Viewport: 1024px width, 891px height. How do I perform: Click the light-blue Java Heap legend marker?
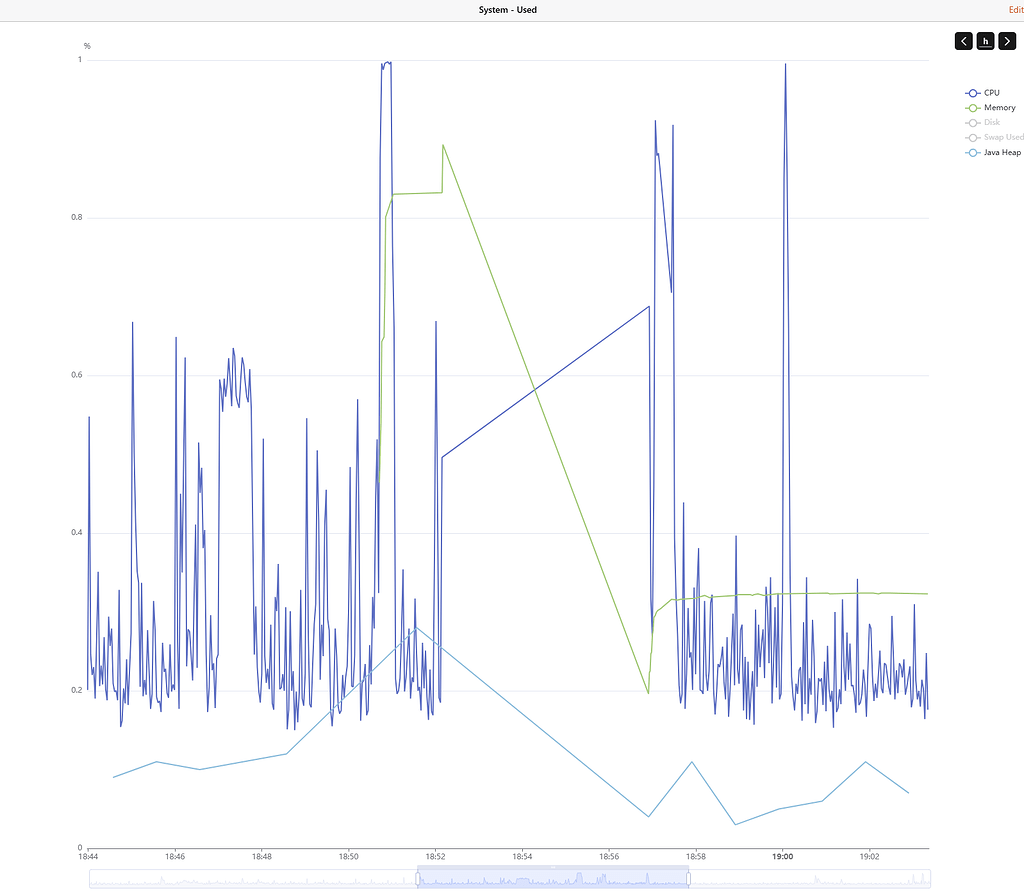click(972, 152)
